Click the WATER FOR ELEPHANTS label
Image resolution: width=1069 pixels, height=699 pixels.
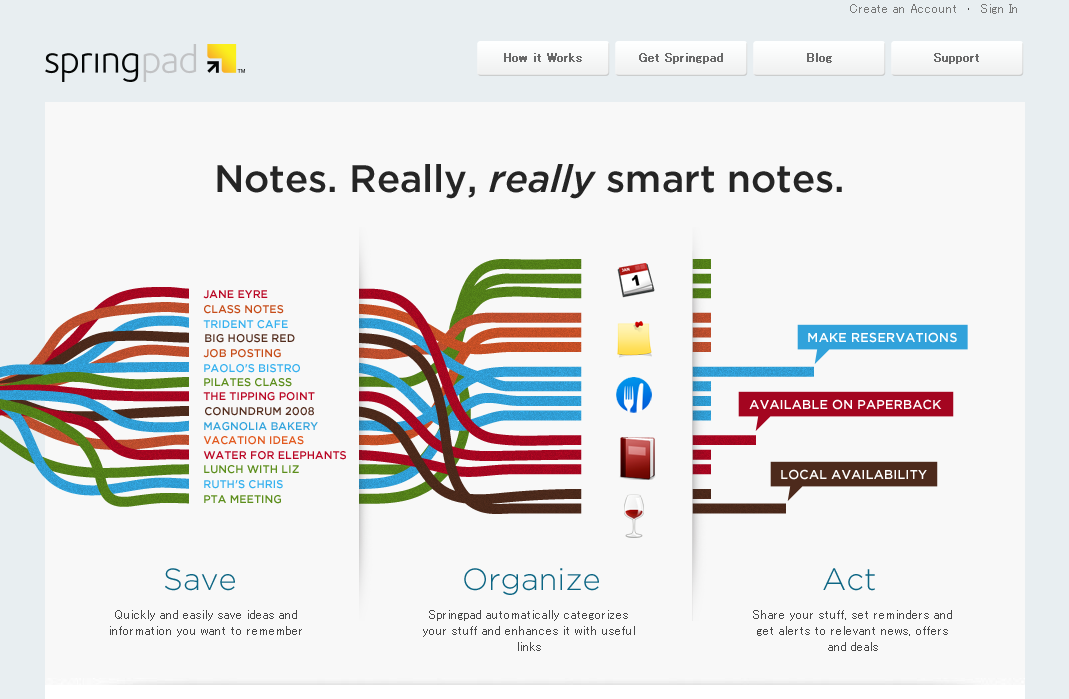pos(275,455)
